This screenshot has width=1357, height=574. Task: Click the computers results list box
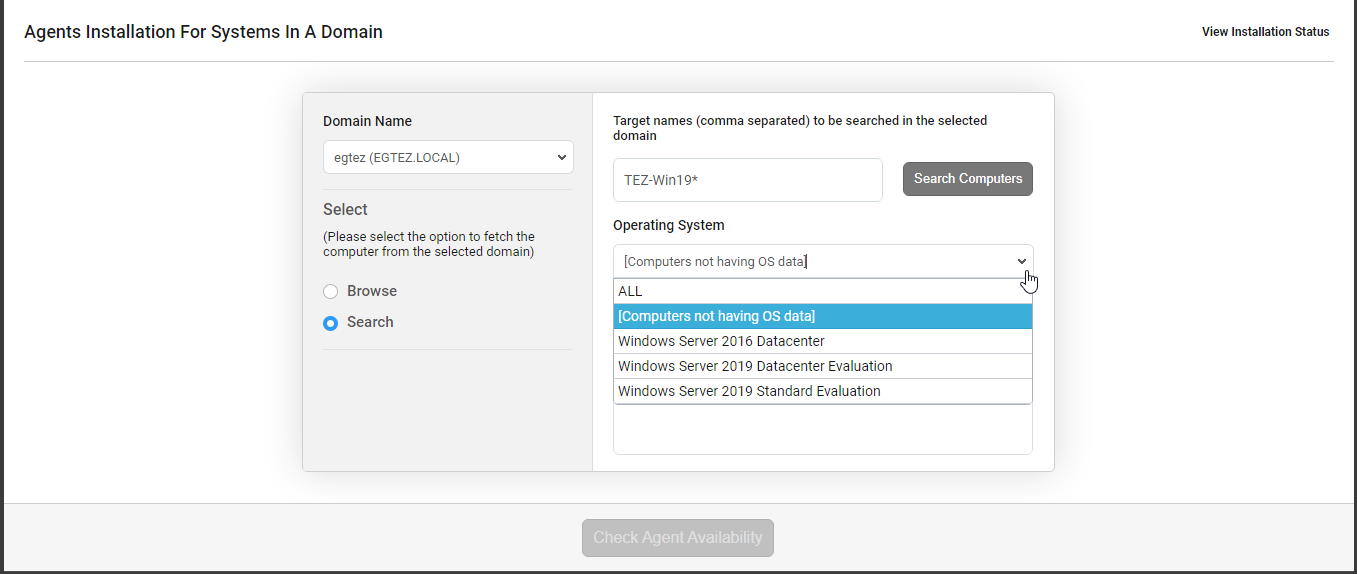tap(823, 429)
